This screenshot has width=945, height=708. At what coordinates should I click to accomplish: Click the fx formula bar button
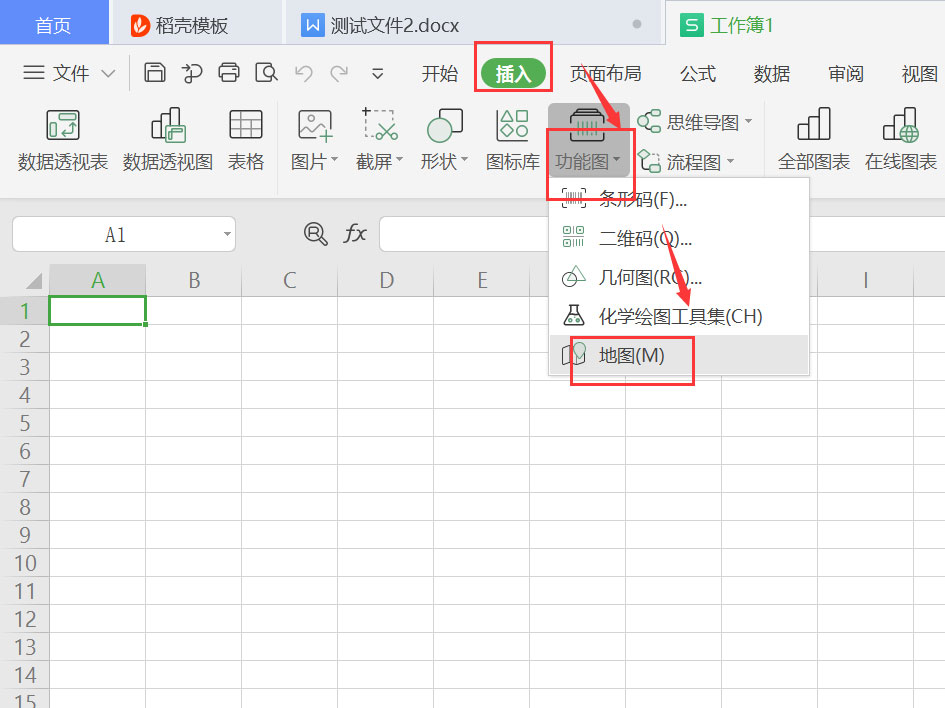coord(355,234)
